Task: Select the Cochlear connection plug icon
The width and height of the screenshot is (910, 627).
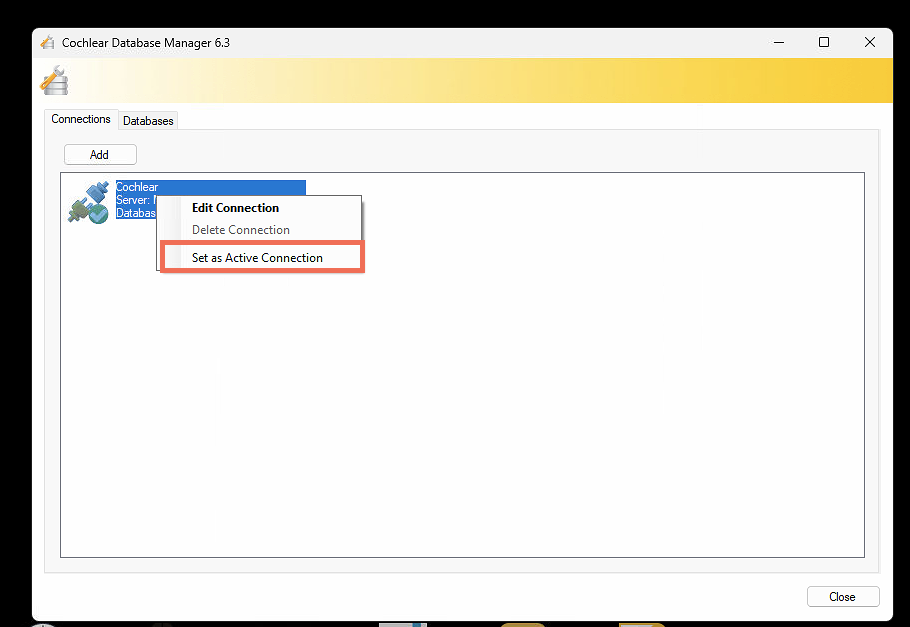Action: [88, 201]
